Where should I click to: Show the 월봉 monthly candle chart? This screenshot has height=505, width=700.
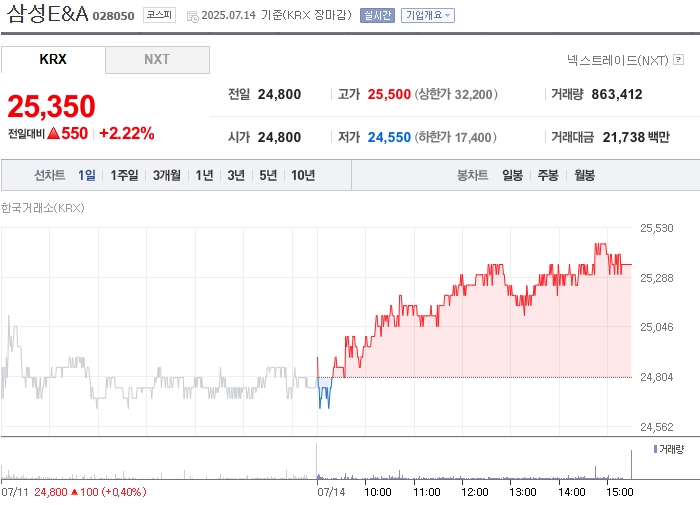tap(584, 175)
